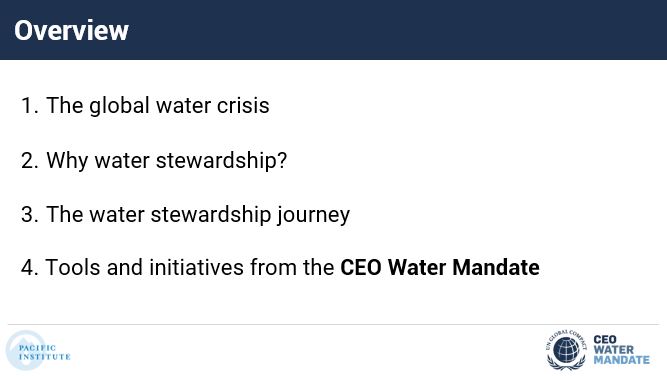Click the circular water drop behind Pacific Institute
The width and height of the screenshot is (667, 376).
25,350
